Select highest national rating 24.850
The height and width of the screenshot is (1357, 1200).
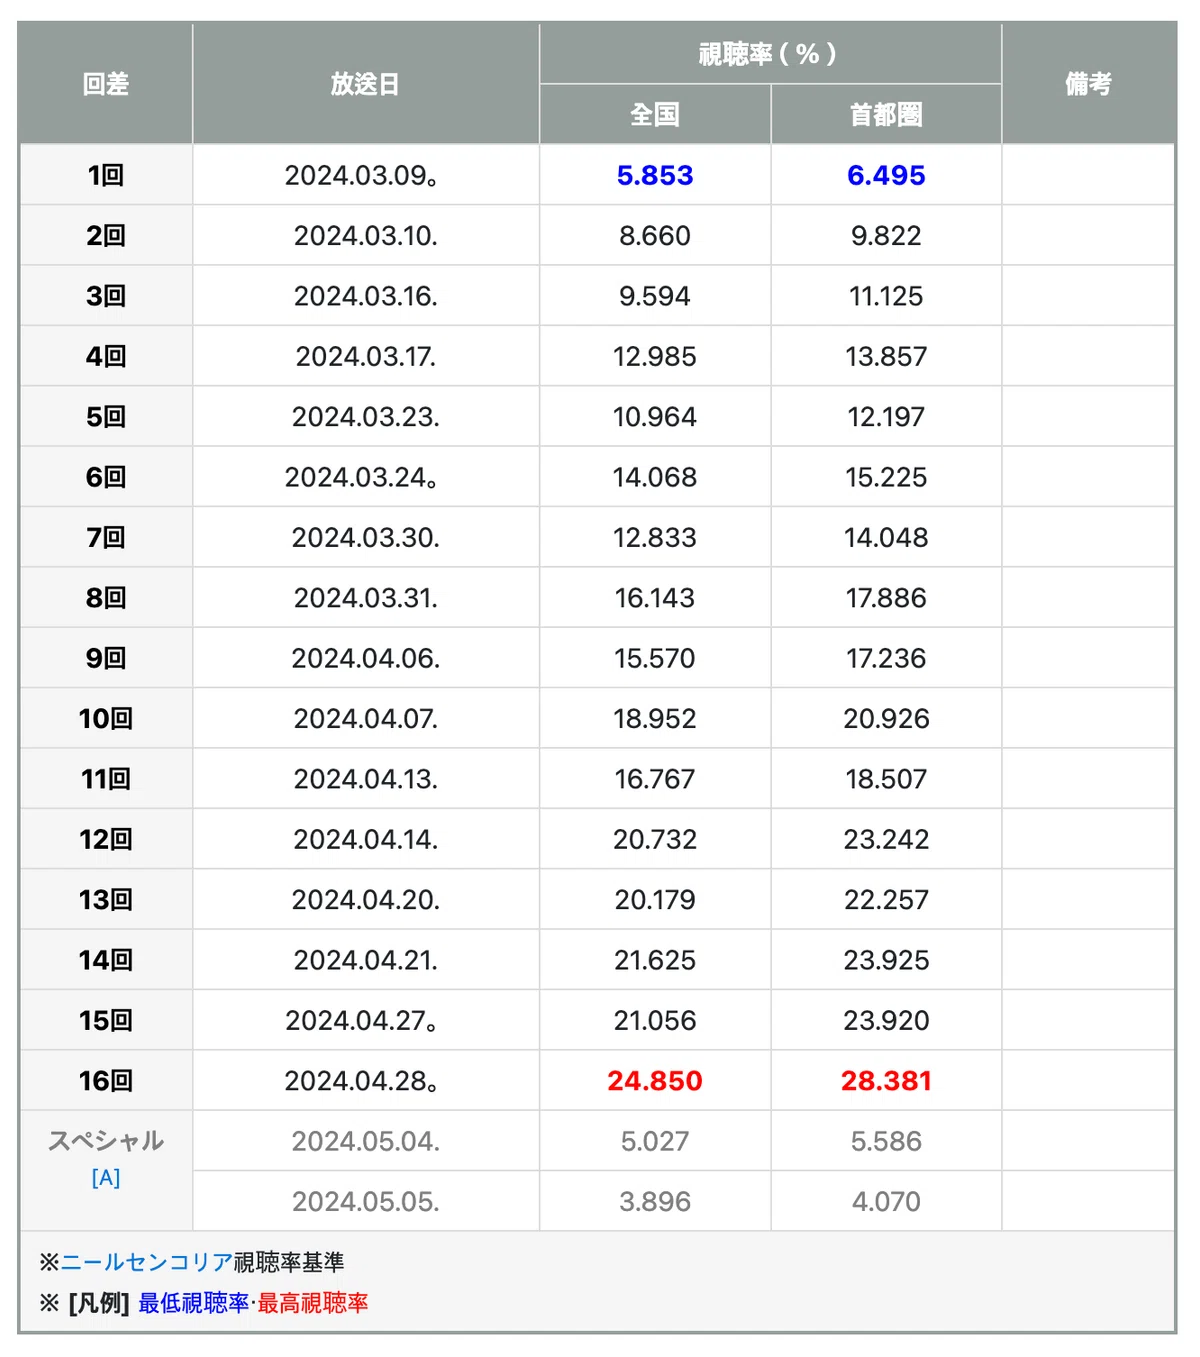655,1081
